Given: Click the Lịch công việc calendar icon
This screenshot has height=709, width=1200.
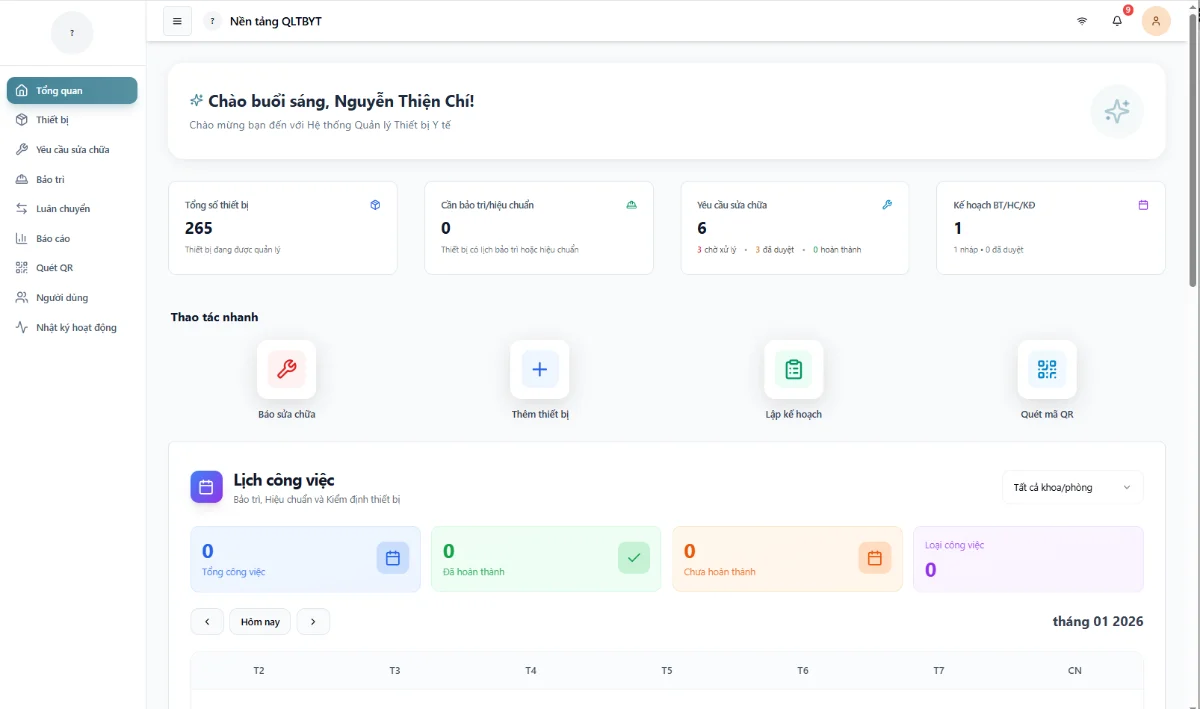Looking at the screenshot, I should tap(206, 487).
